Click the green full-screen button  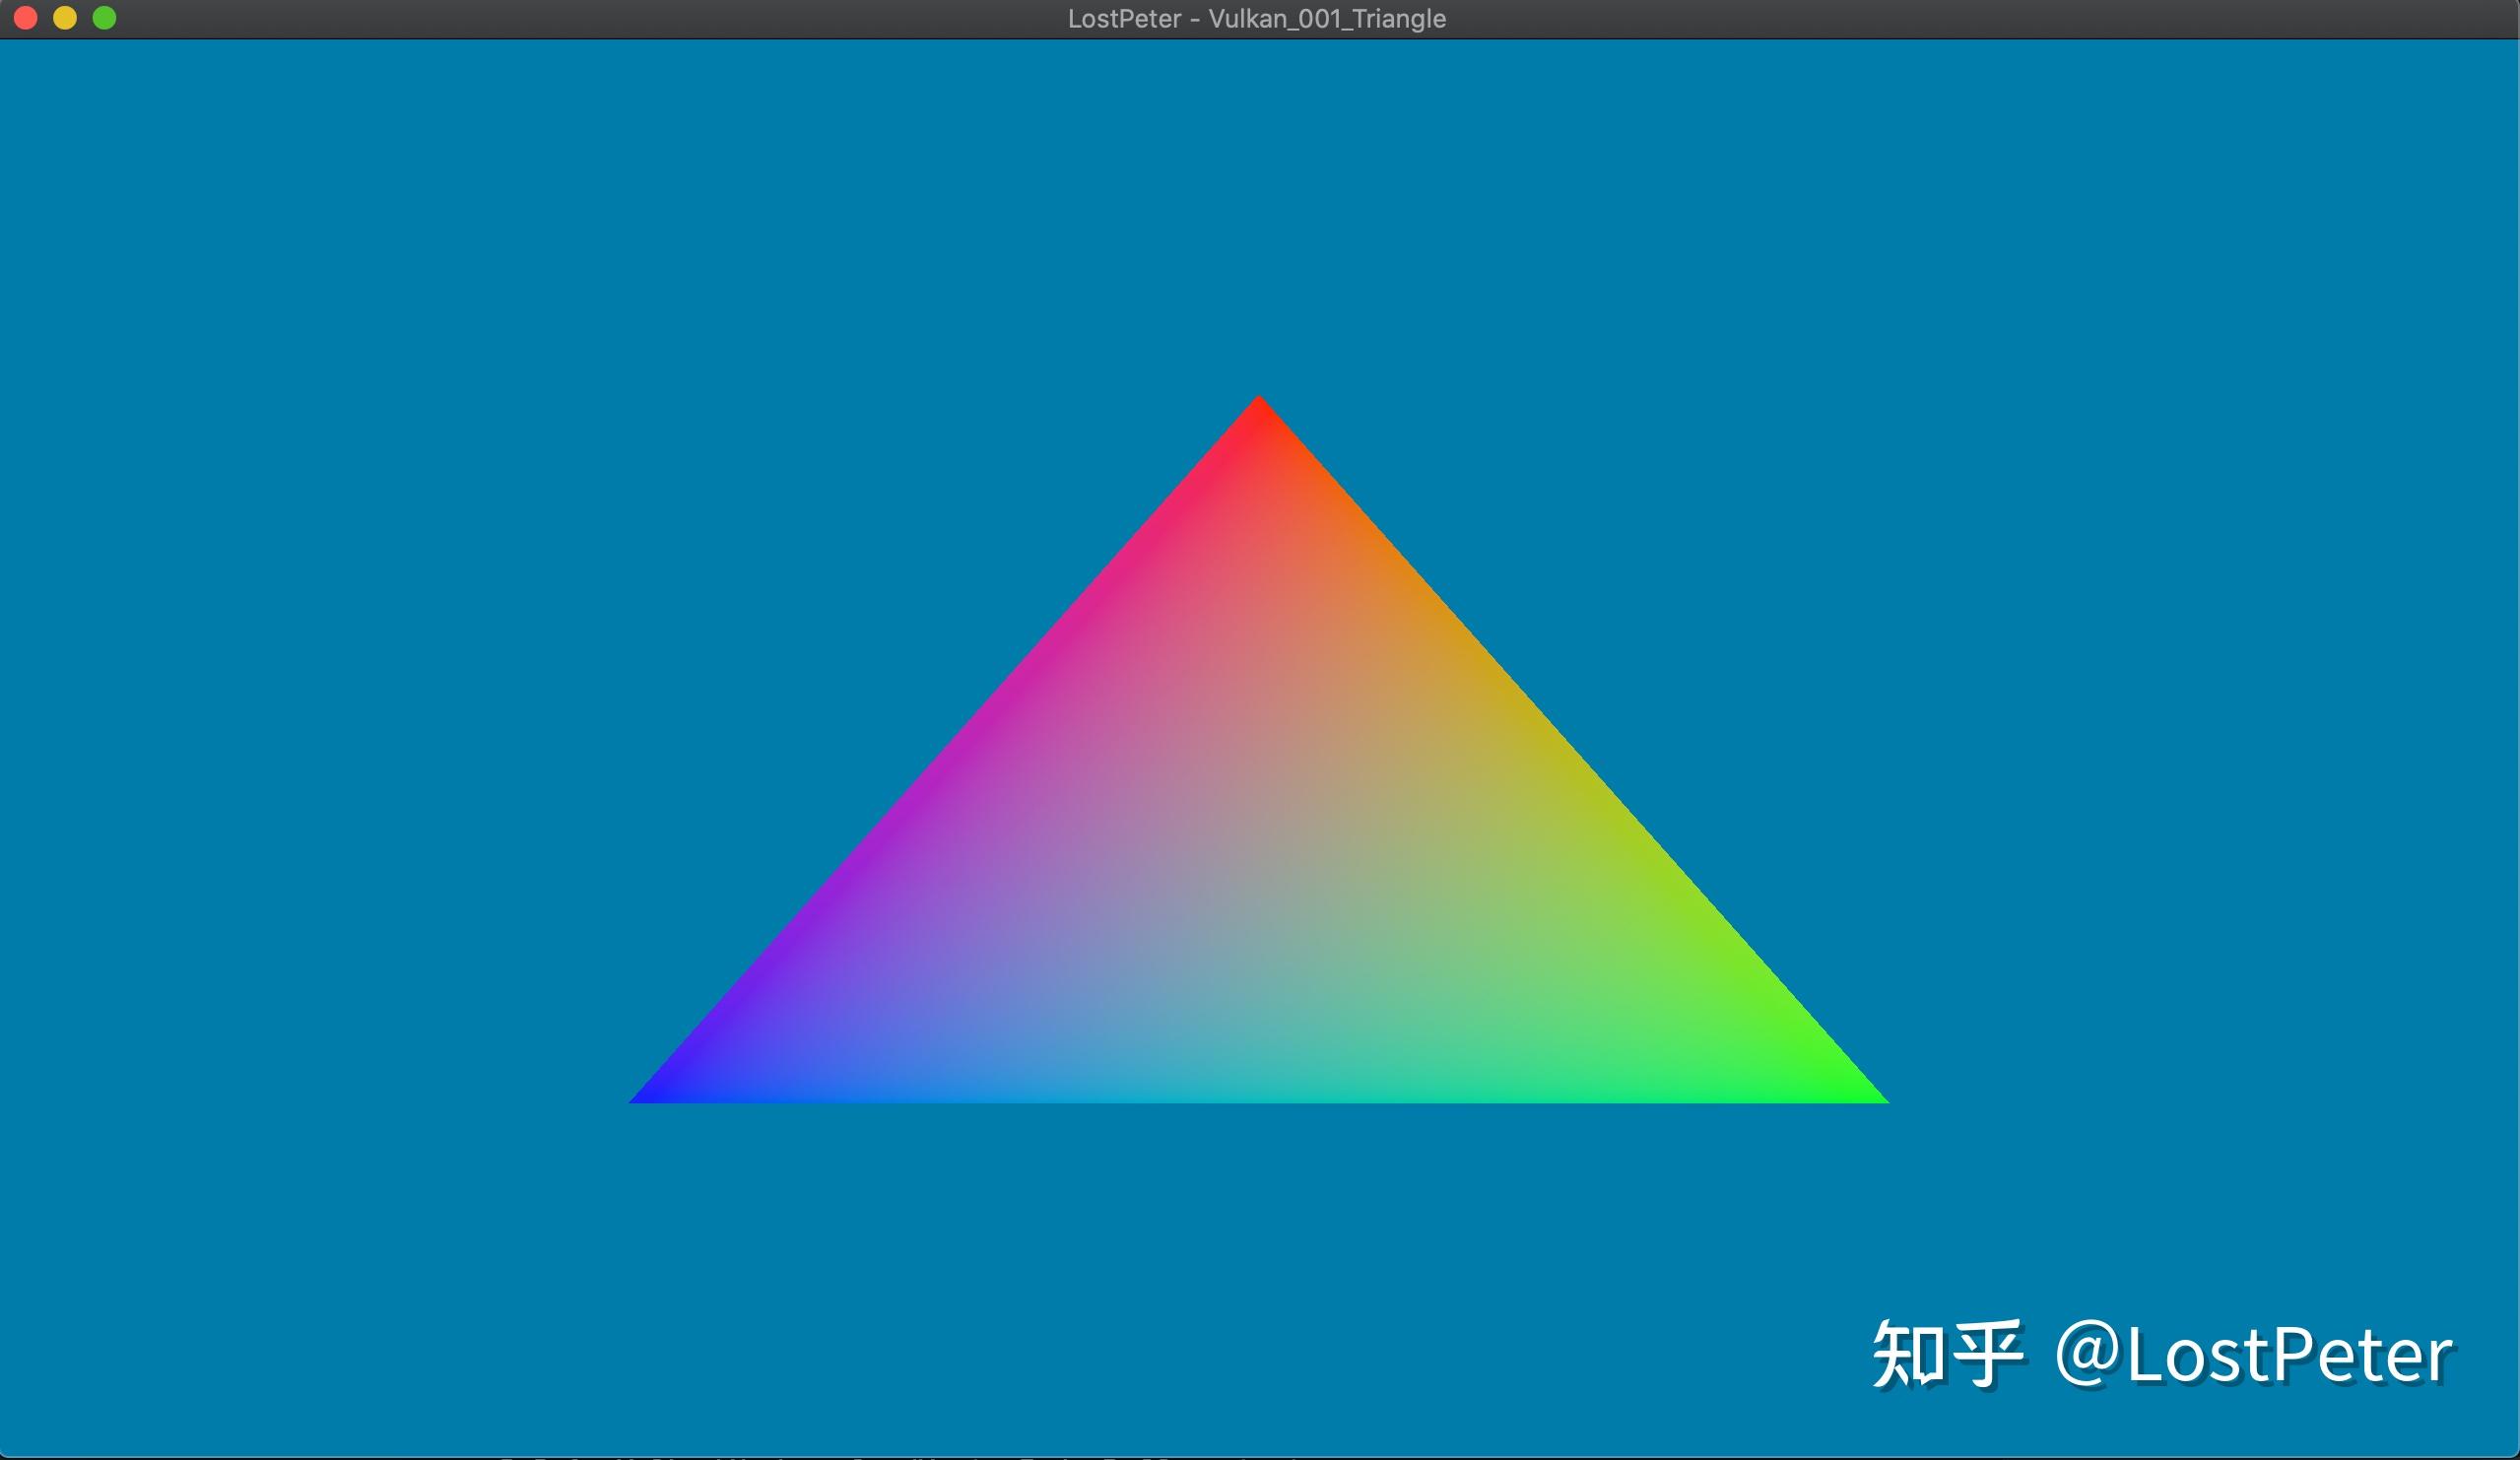click(104, 17)
